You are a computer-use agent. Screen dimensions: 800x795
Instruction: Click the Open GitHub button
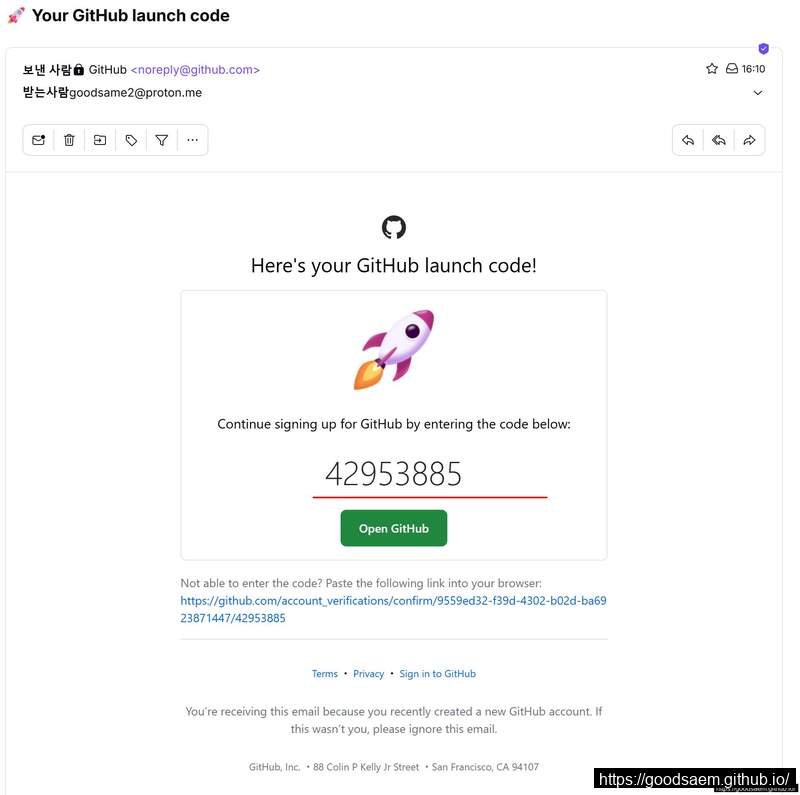tap(394, 528)
